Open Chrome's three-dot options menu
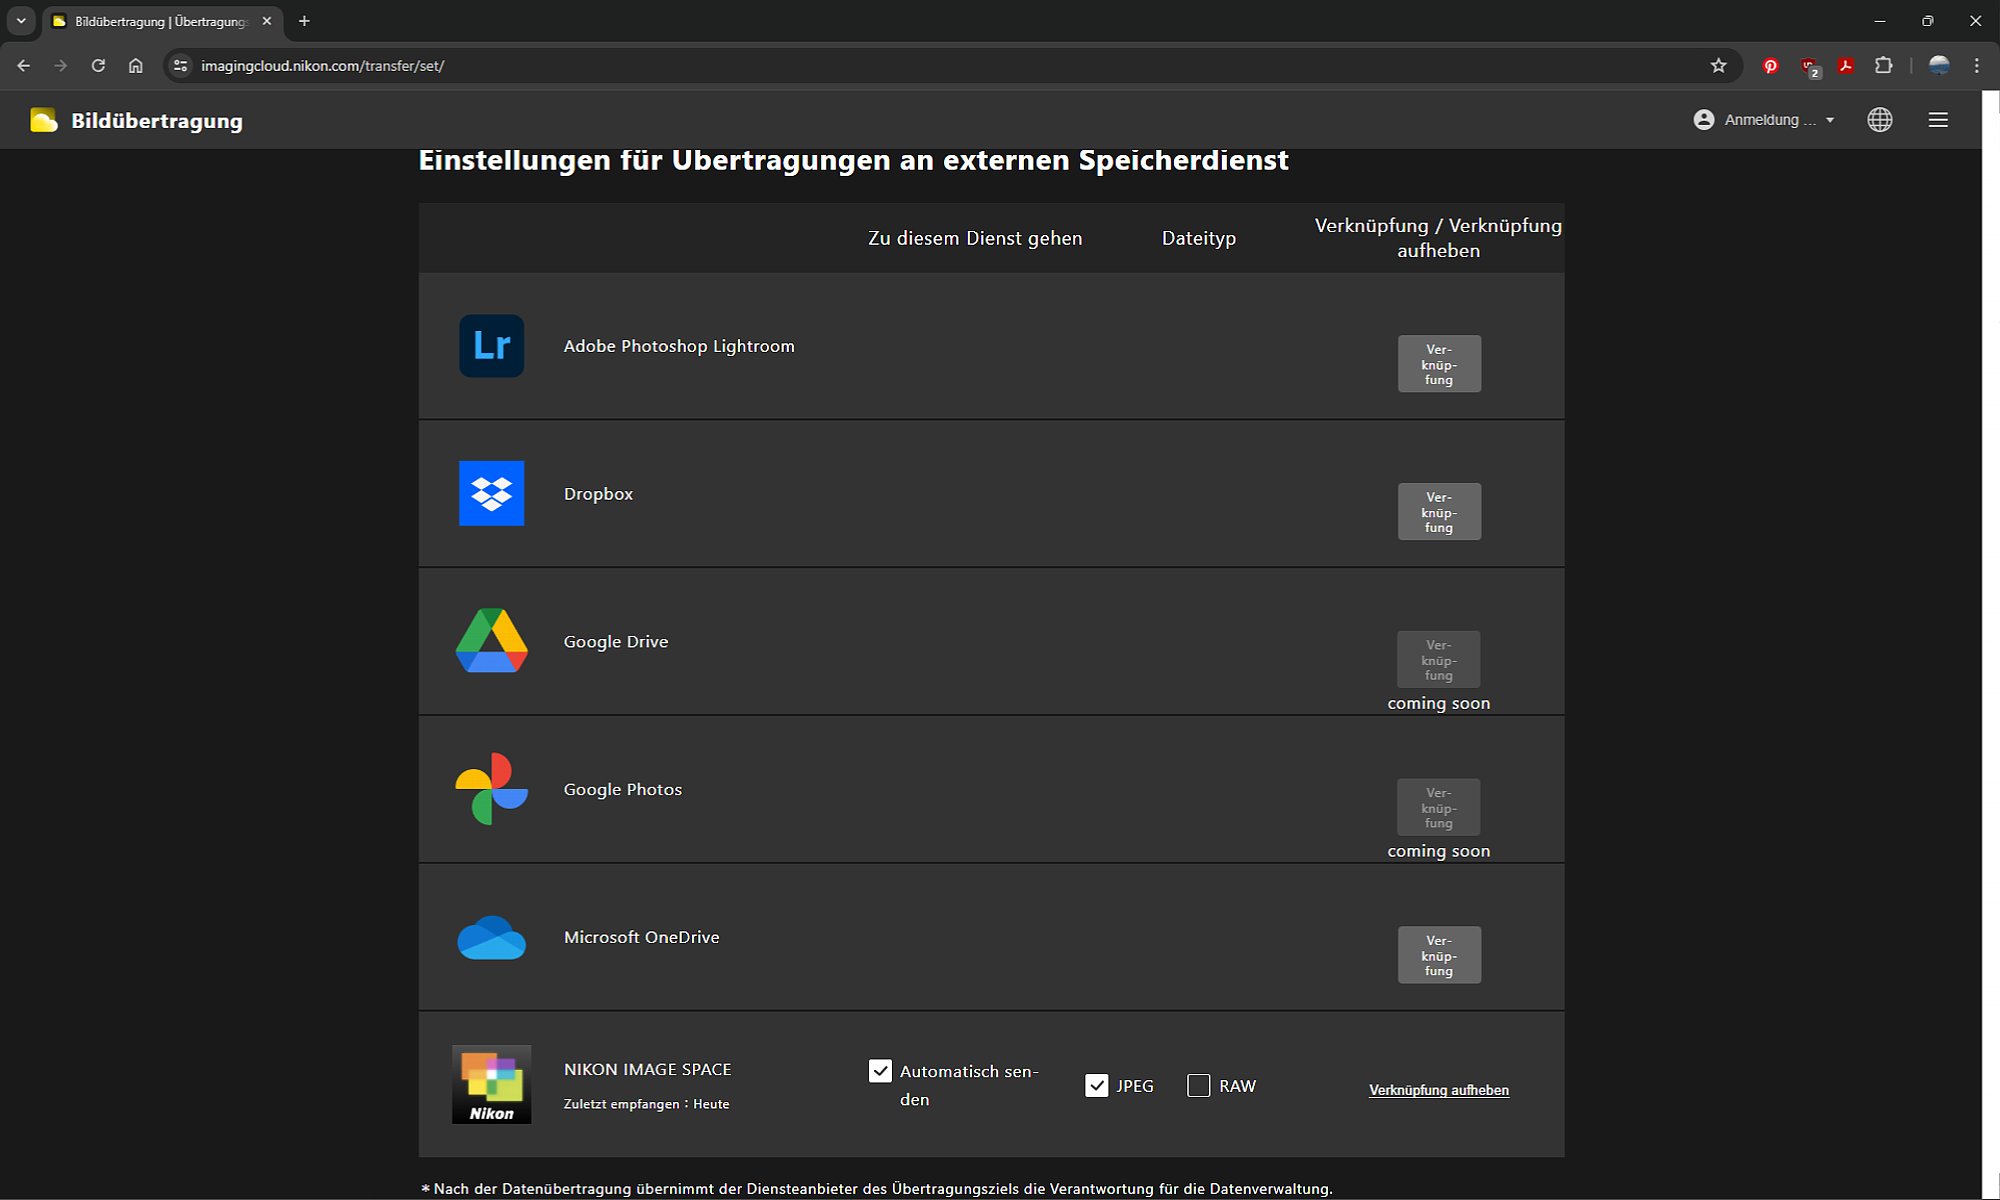 (1976, 66)
